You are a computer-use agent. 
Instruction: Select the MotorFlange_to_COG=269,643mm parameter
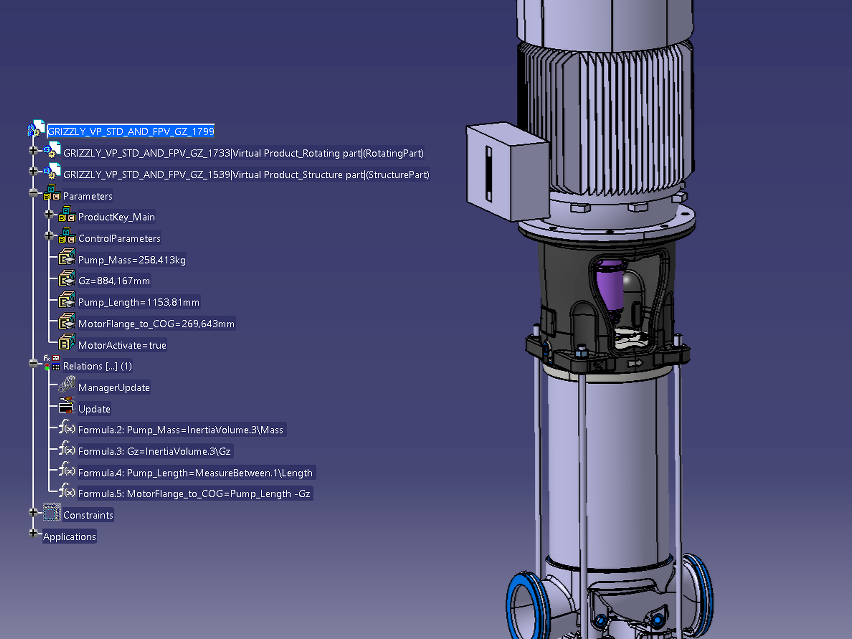tap(156, 324)
